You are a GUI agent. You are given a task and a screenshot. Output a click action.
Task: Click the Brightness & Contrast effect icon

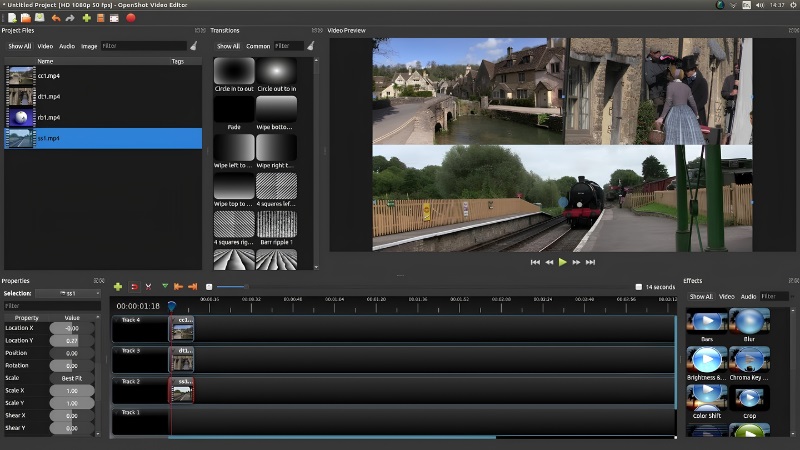click(x=707, y=360)
